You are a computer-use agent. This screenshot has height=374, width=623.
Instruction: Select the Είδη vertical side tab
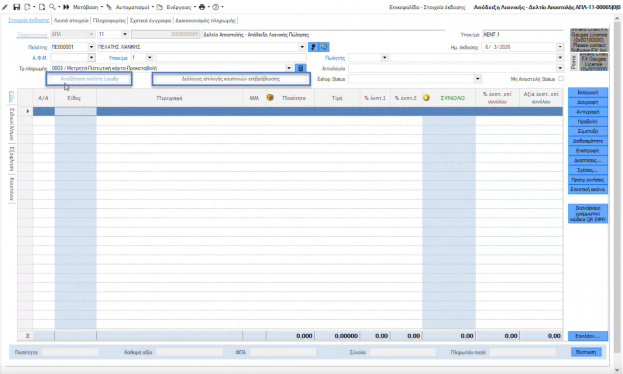pos(12,97)
